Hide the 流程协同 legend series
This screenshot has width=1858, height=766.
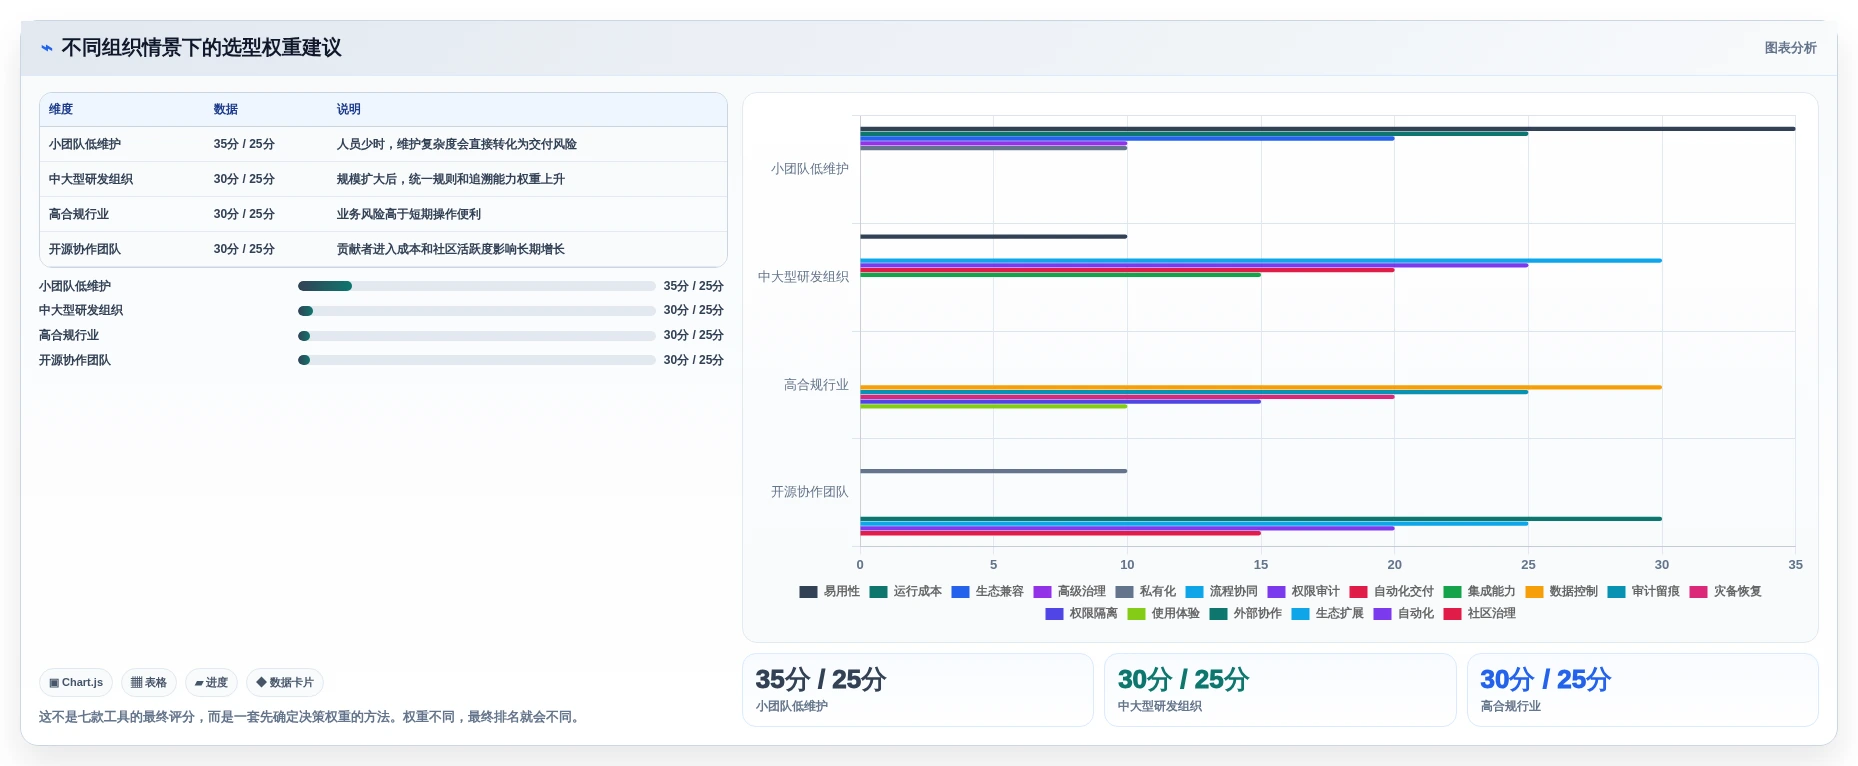(1222, 591)
